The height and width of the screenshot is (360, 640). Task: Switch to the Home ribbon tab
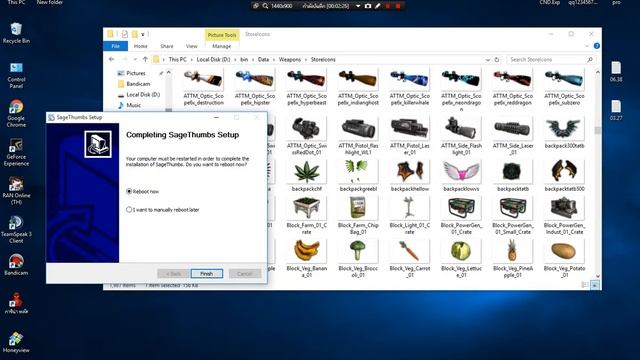(x=140, y=46)
